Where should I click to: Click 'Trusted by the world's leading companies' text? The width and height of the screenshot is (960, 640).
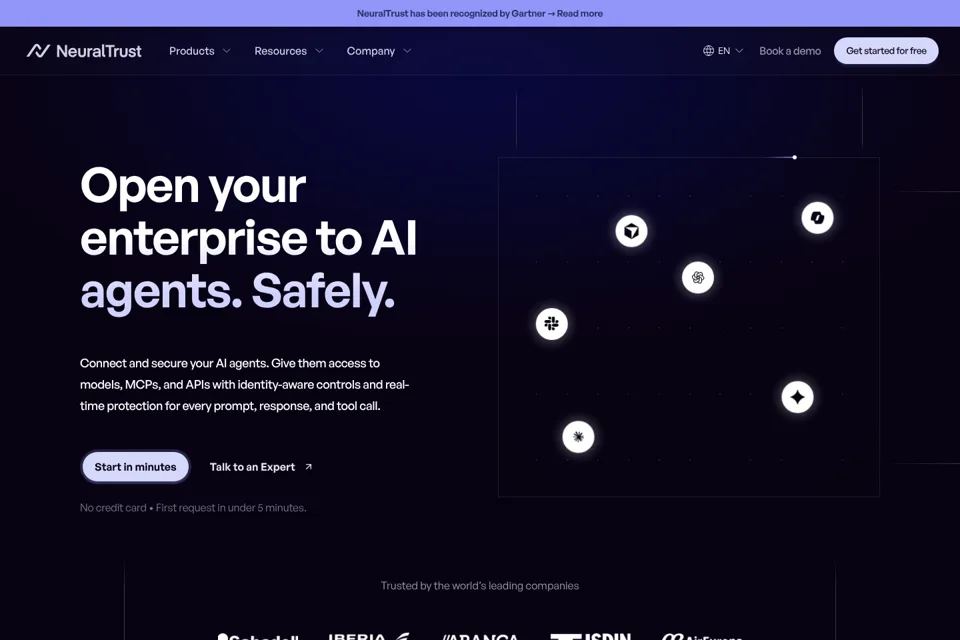tap(480, 585)
